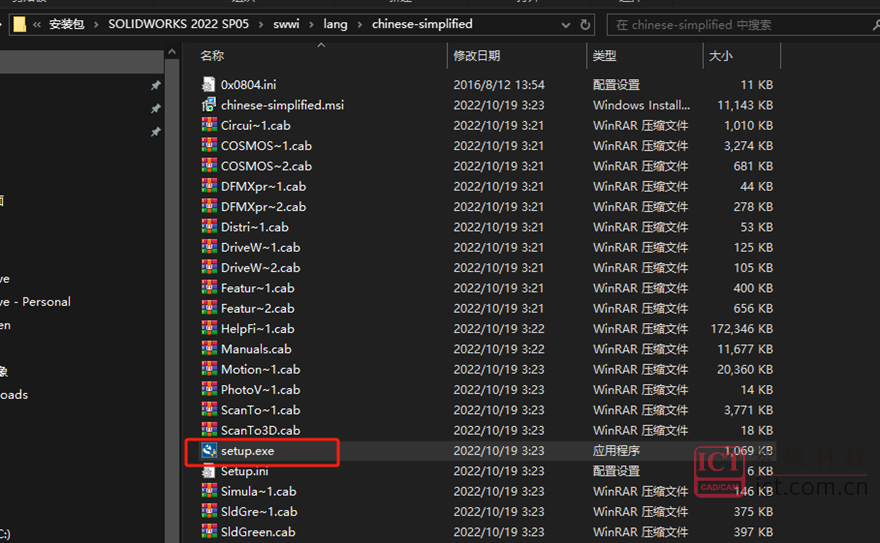
Task: Click the HelpFi~1.cab archive icon
Action: click(x=209, y=329)
